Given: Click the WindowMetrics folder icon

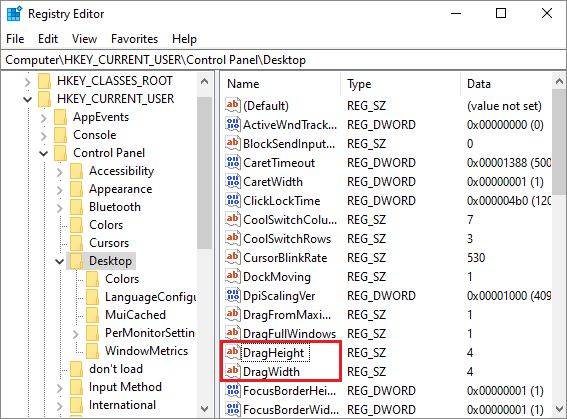Looking at the screenshot, I should point(92,351).
